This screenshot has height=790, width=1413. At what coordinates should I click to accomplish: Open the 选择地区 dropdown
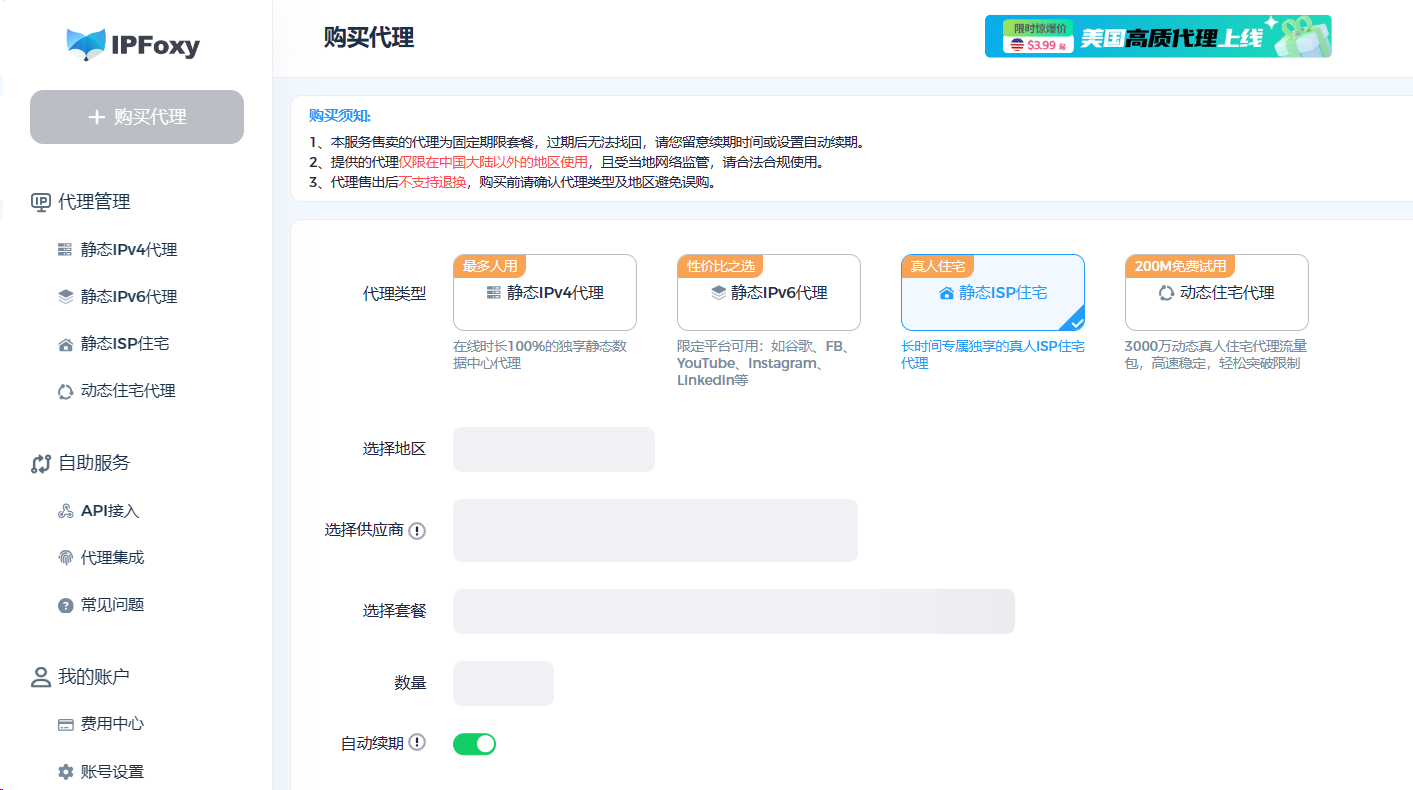[553, 449]
